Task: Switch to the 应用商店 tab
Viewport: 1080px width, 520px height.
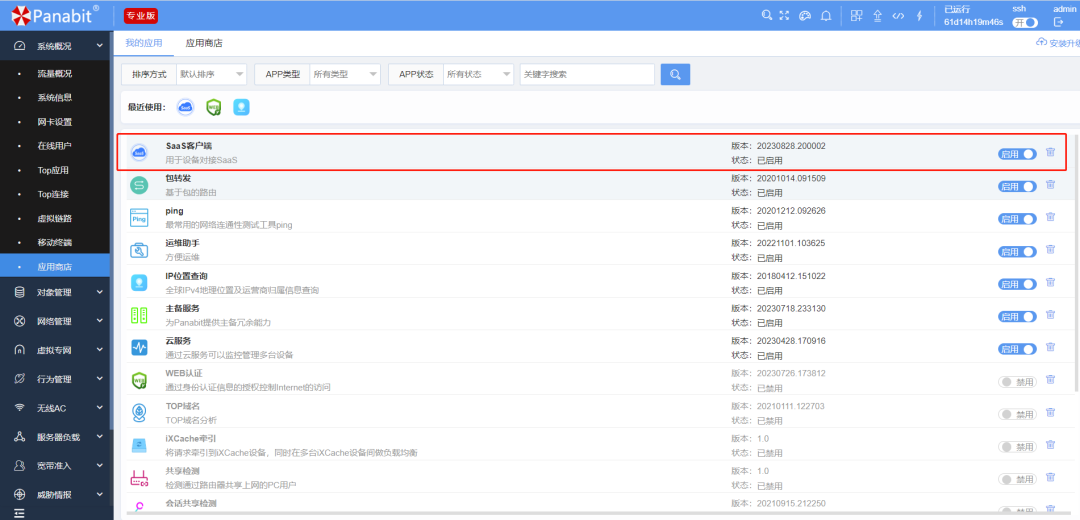Action: [x=204, y=43]
